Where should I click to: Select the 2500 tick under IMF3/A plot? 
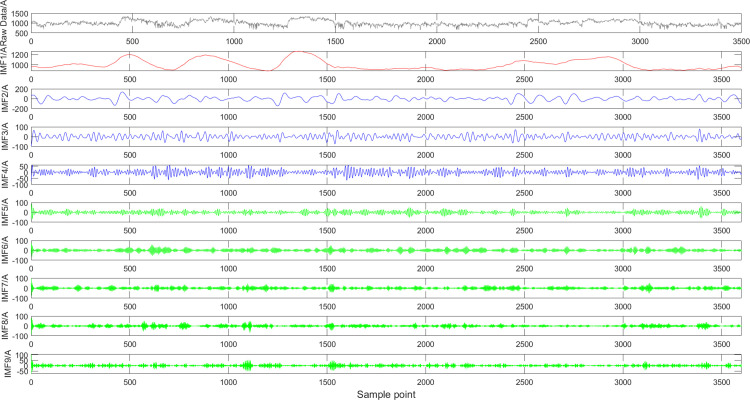coord(524,155)
